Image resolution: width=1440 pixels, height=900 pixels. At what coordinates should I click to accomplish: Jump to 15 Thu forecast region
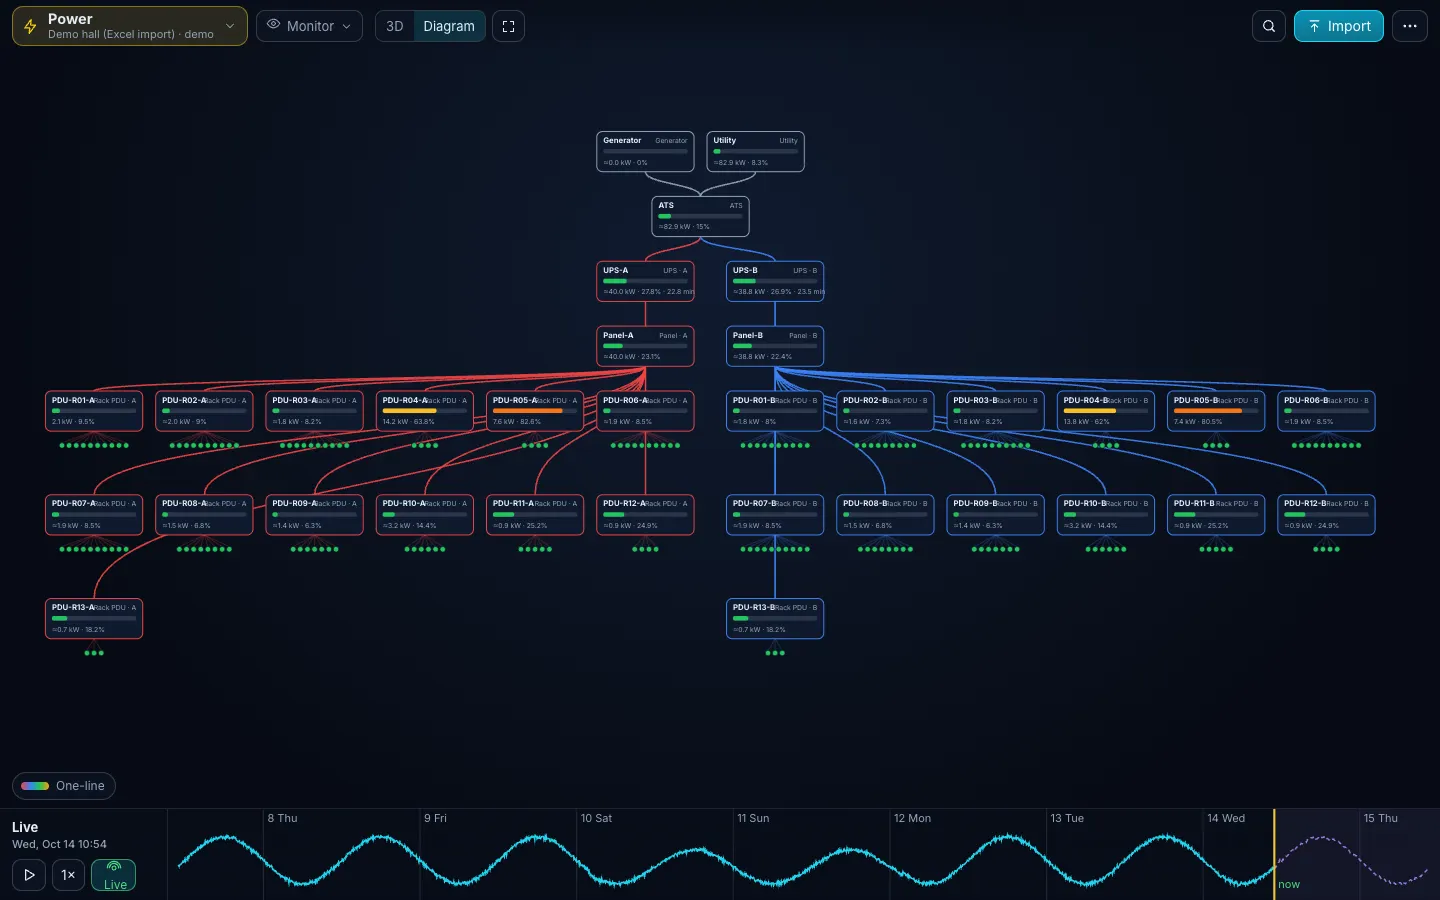[1381, 818]
